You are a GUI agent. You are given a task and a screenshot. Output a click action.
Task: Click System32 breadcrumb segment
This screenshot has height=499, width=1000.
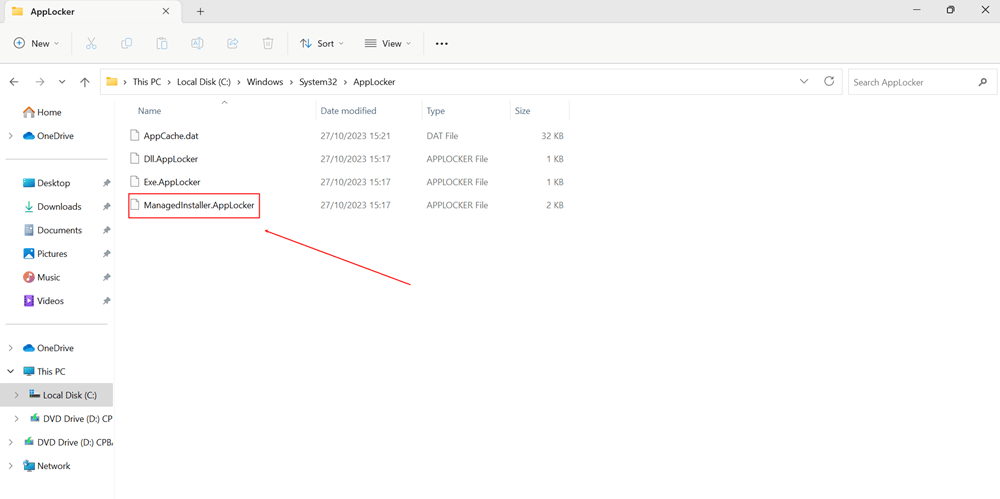[319, 82]
